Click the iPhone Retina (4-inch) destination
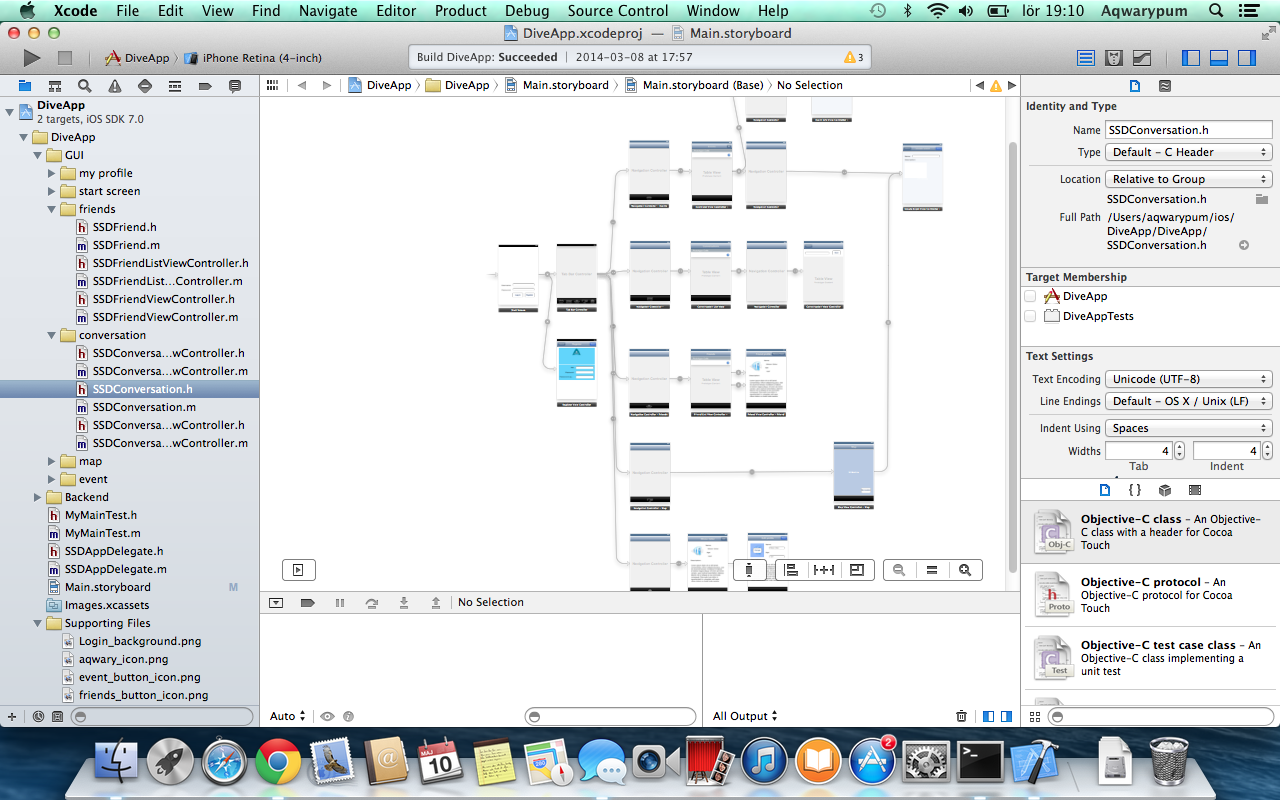The width and height of the screenshot is (1280, 800). (x=253, y=58)
